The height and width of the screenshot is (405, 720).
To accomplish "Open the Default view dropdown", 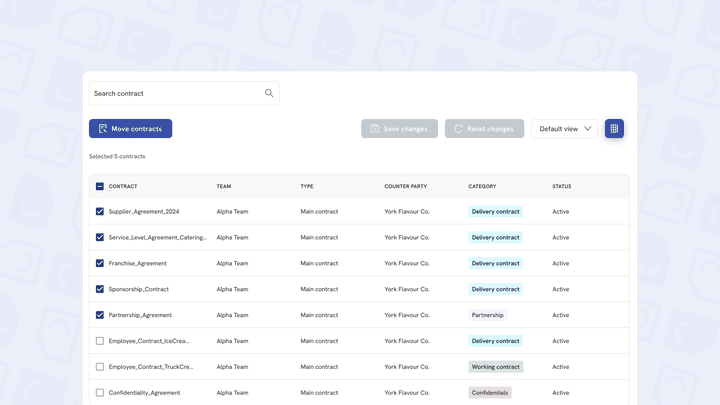I will (x=564, y=128).
